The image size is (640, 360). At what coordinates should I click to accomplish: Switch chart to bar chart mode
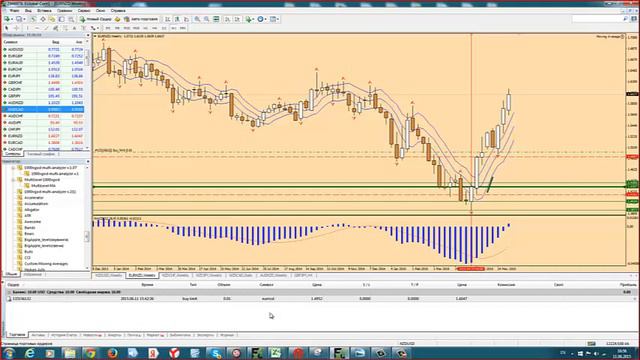point(167,19)
